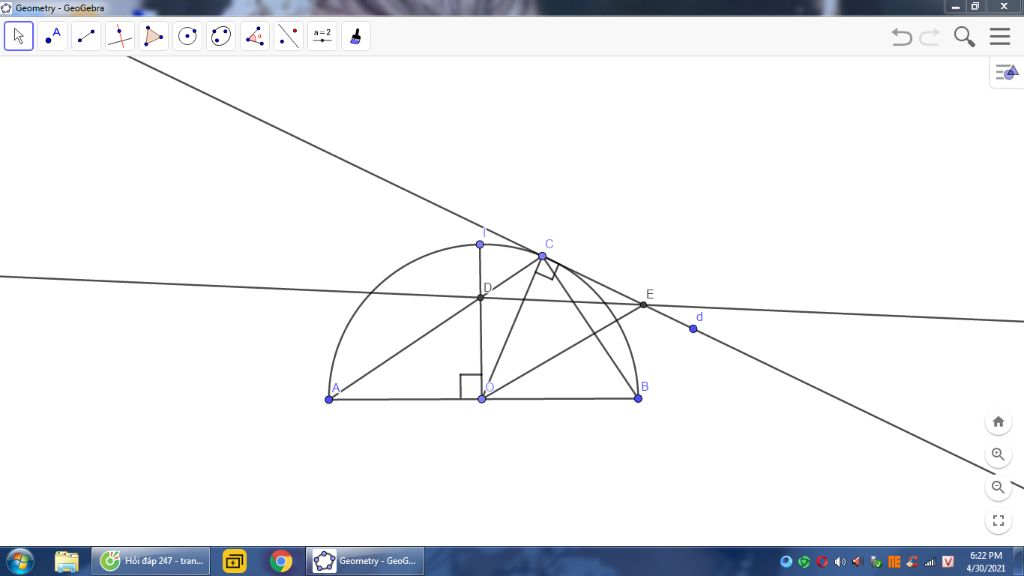
Task: Click the red speaker tray icon
Action: [858, 562]
